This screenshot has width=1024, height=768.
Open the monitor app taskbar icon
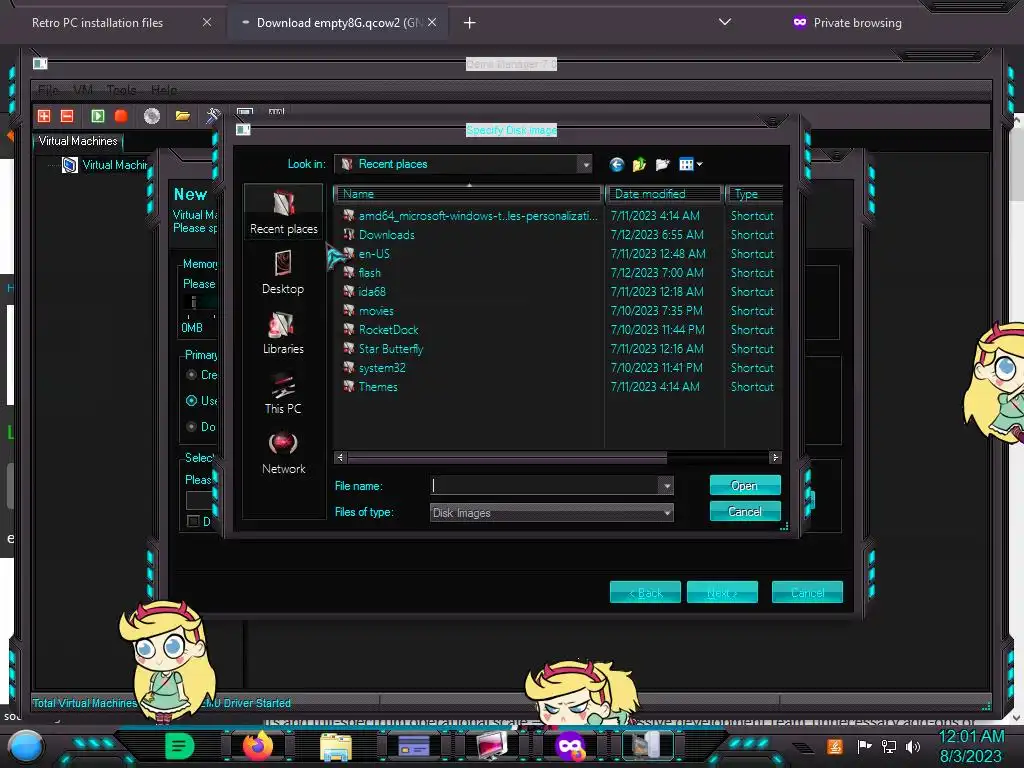coord(492,746)
